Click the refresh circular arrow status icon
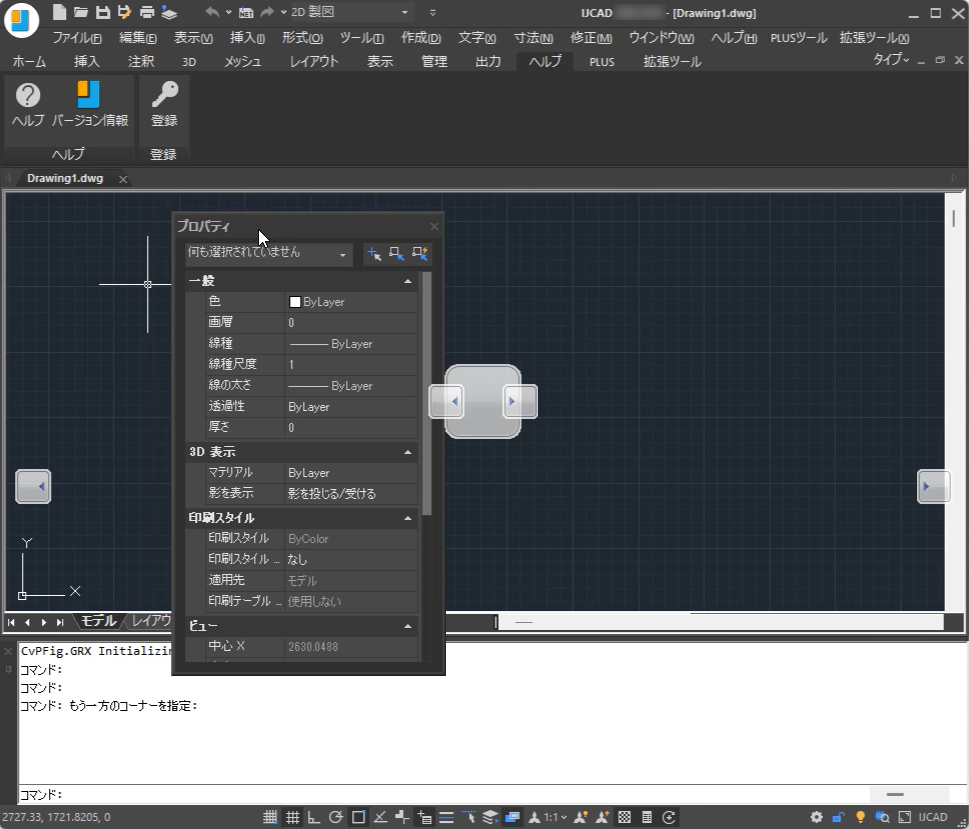The height and width of the screenshot is (829, 969). coord(669,817)
